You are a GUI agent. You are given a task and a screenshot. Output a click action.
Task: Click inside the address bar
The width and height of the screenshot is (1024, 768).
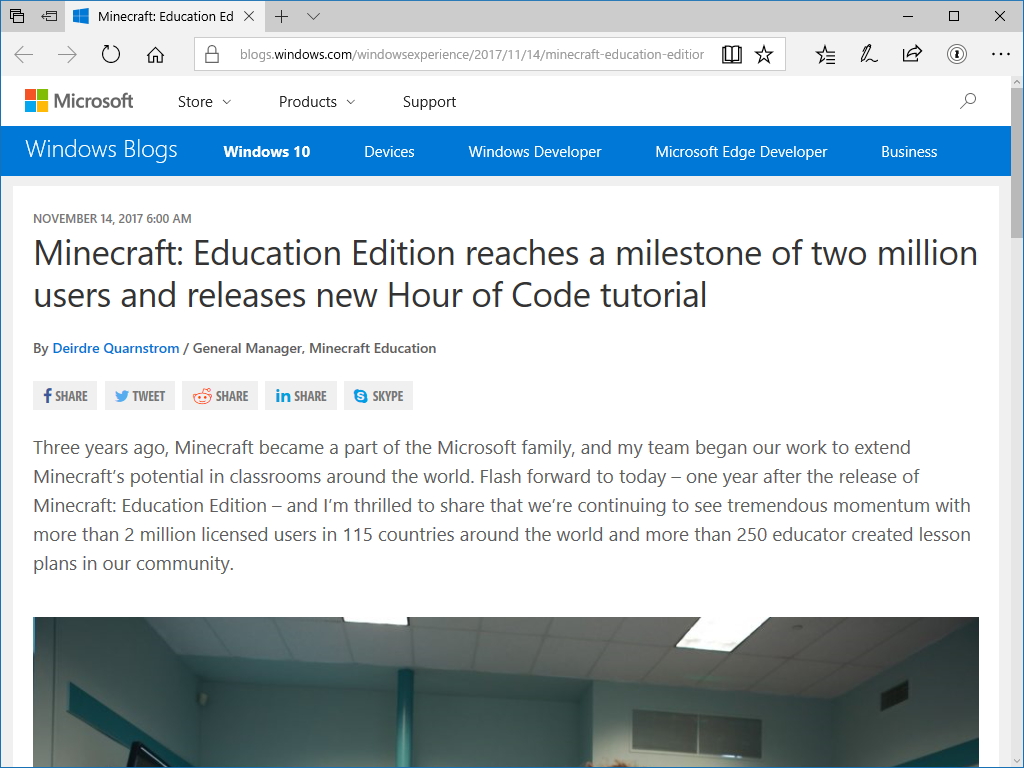click(450, 54)
